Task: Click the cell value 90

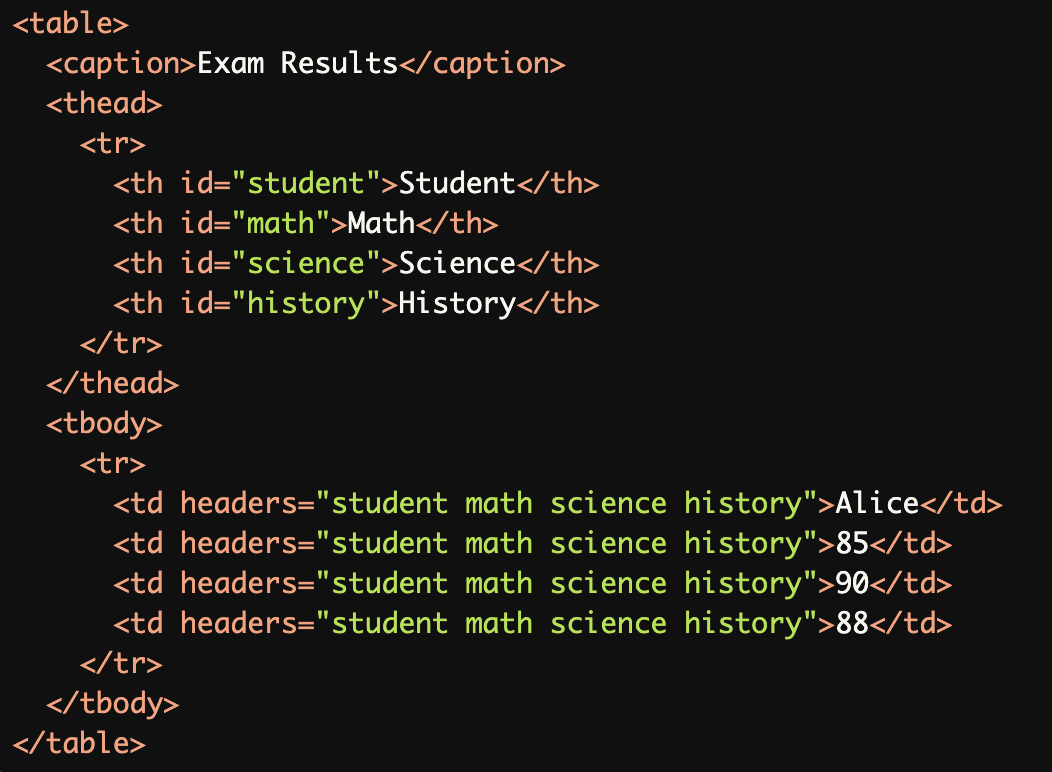Action: coord(852,584)
